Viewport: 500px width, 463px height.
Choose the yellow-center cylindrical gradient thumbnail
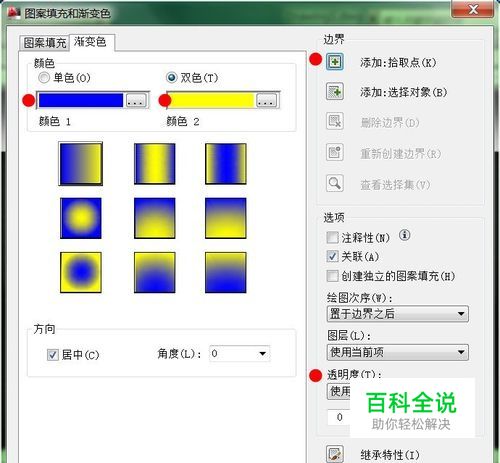click(x=155, y=164)
